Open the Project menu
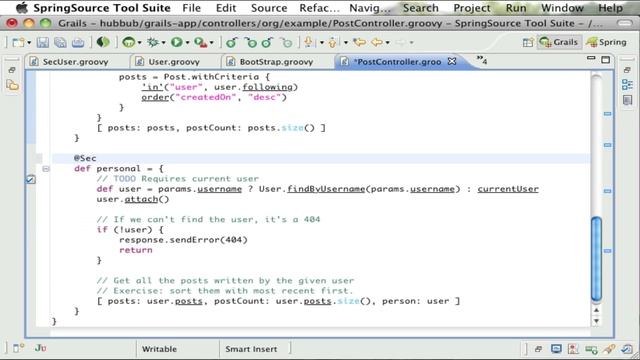This screenshot has width=640, height=360. [472, 8]
